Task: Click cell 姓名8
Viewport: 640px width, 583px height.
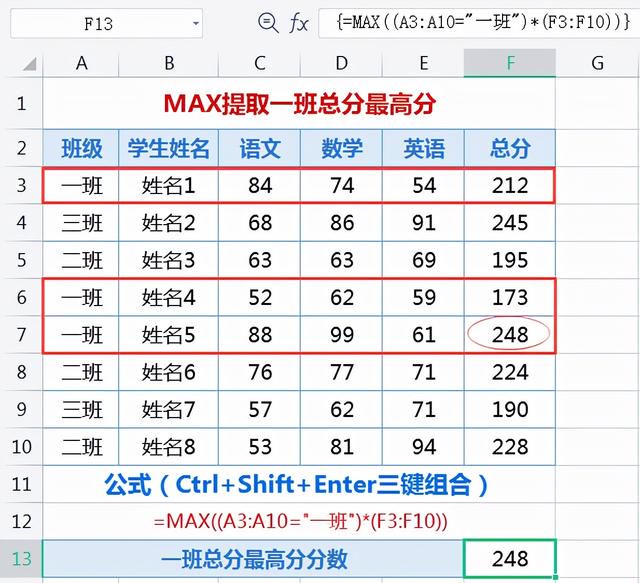Action: [x=169, y=447]
